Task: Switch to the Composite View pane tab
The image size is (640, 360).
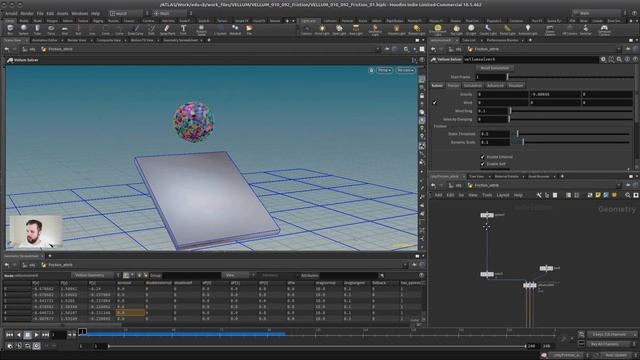Action: pyautogui.click(x=108, y=40)
